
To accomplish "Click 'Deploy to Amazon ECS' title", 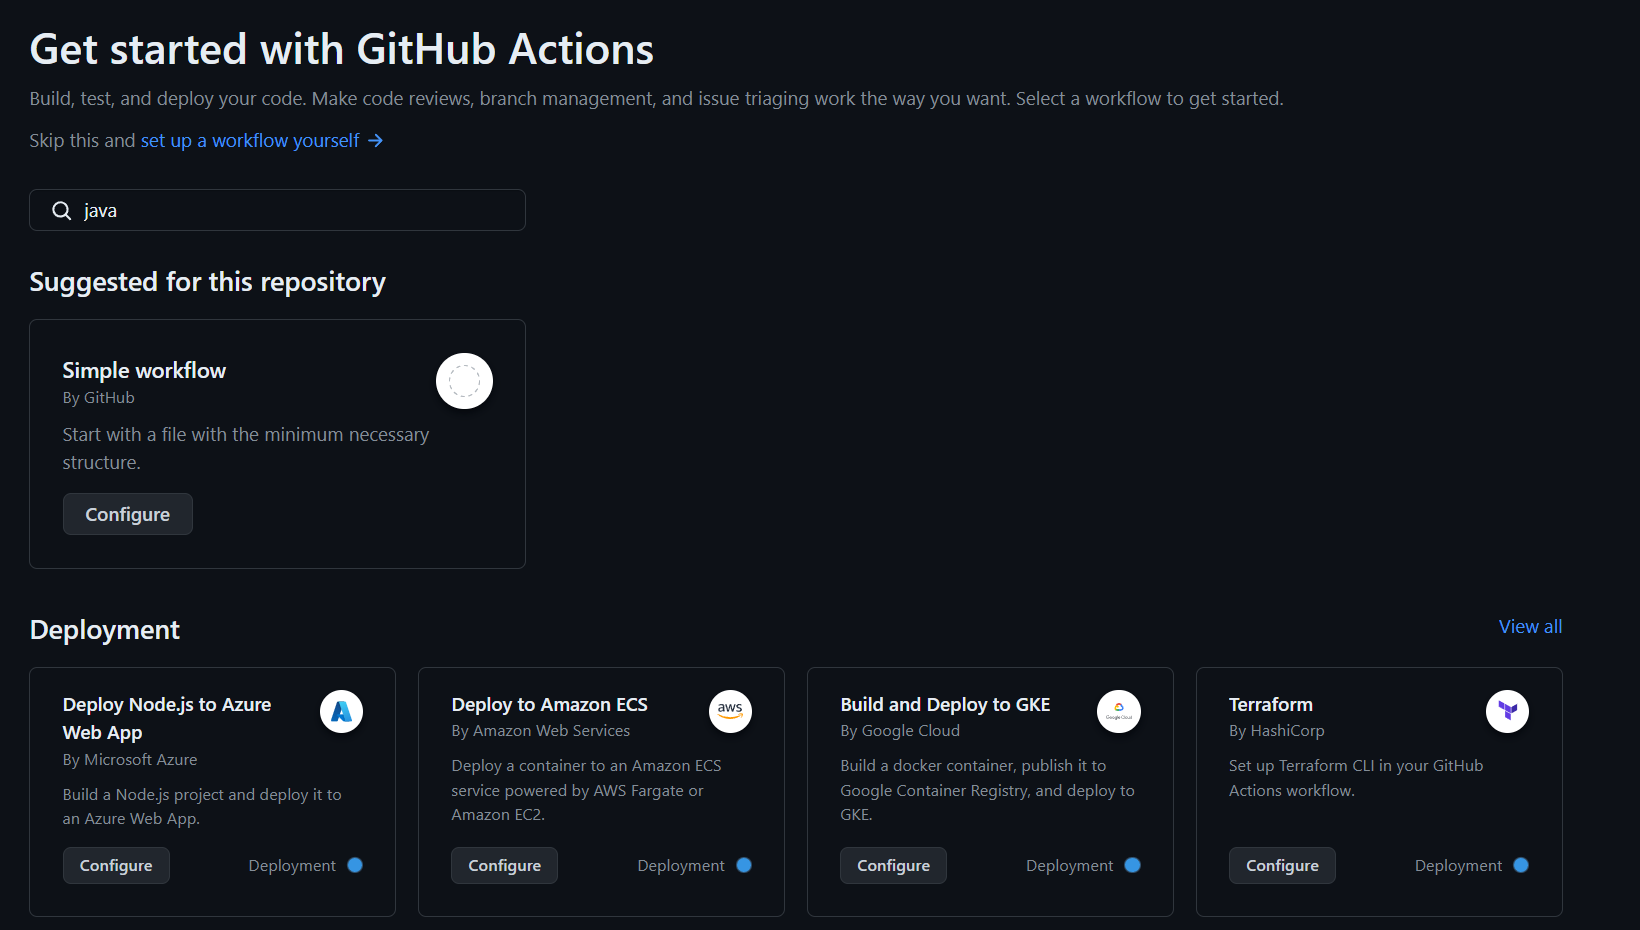I will 550,705.
